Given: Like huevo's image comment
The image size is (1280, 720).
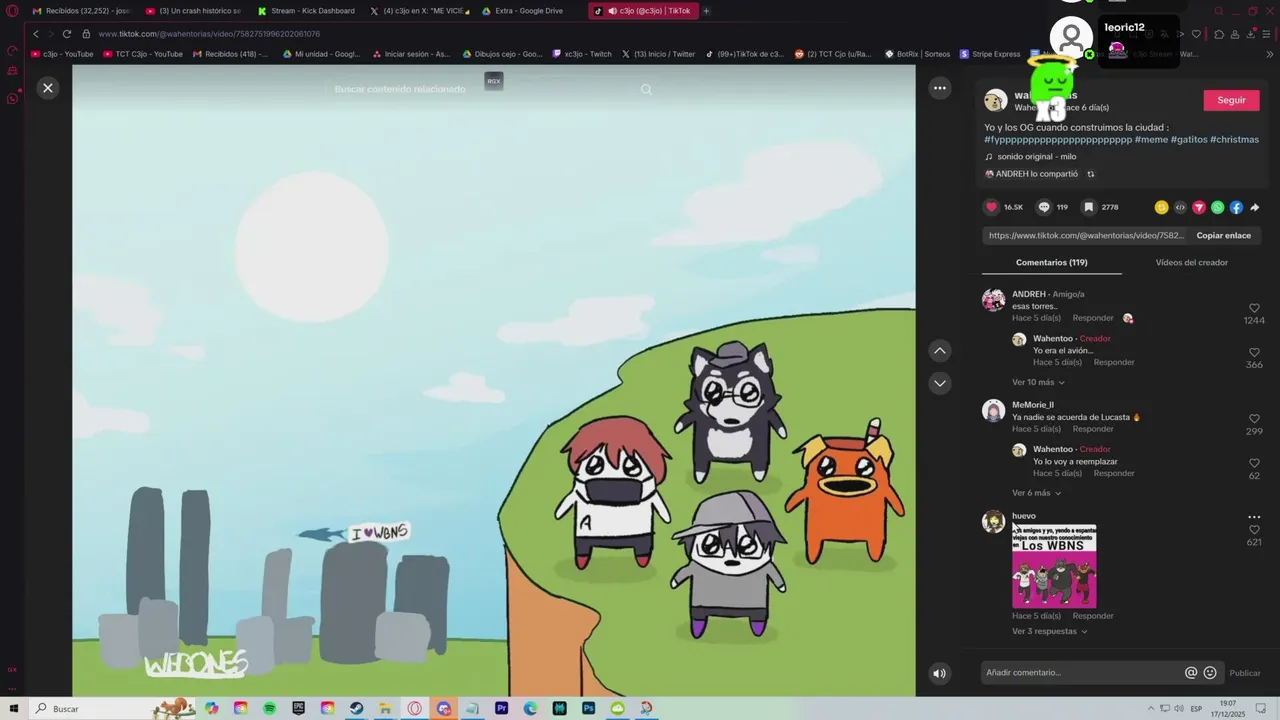Looking at the screenshot, I should pos(1254,530).
